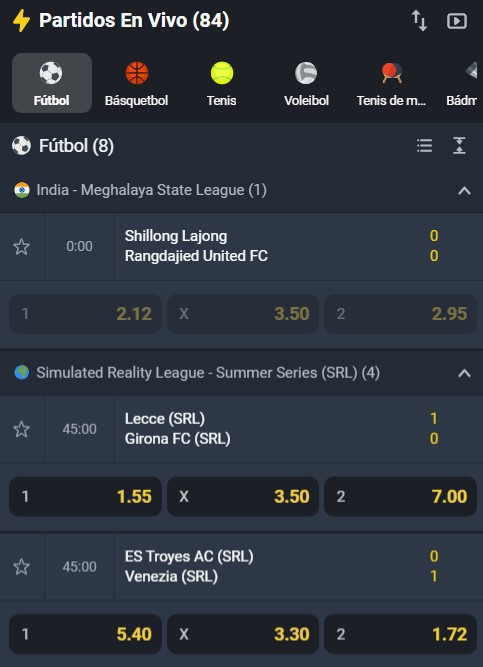Select Girona win odds 7.00
483x667 pixels.
pos(400,496)
